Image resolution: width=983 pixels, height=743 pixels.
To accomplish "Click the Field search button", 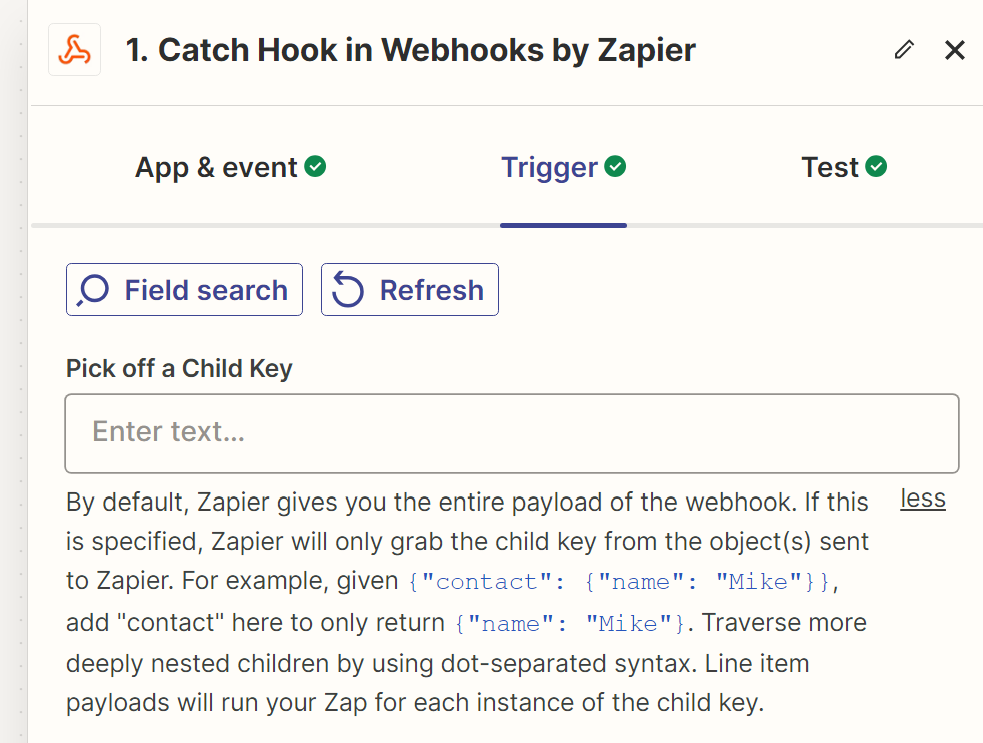I will click(x=184, y=290).
